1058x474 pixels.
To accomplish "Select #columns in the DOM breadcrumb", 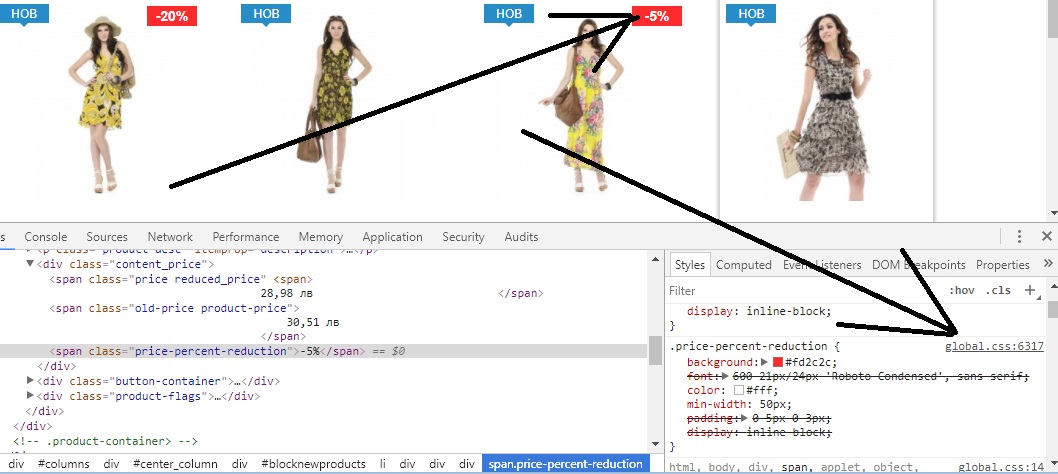I will 63,464.
